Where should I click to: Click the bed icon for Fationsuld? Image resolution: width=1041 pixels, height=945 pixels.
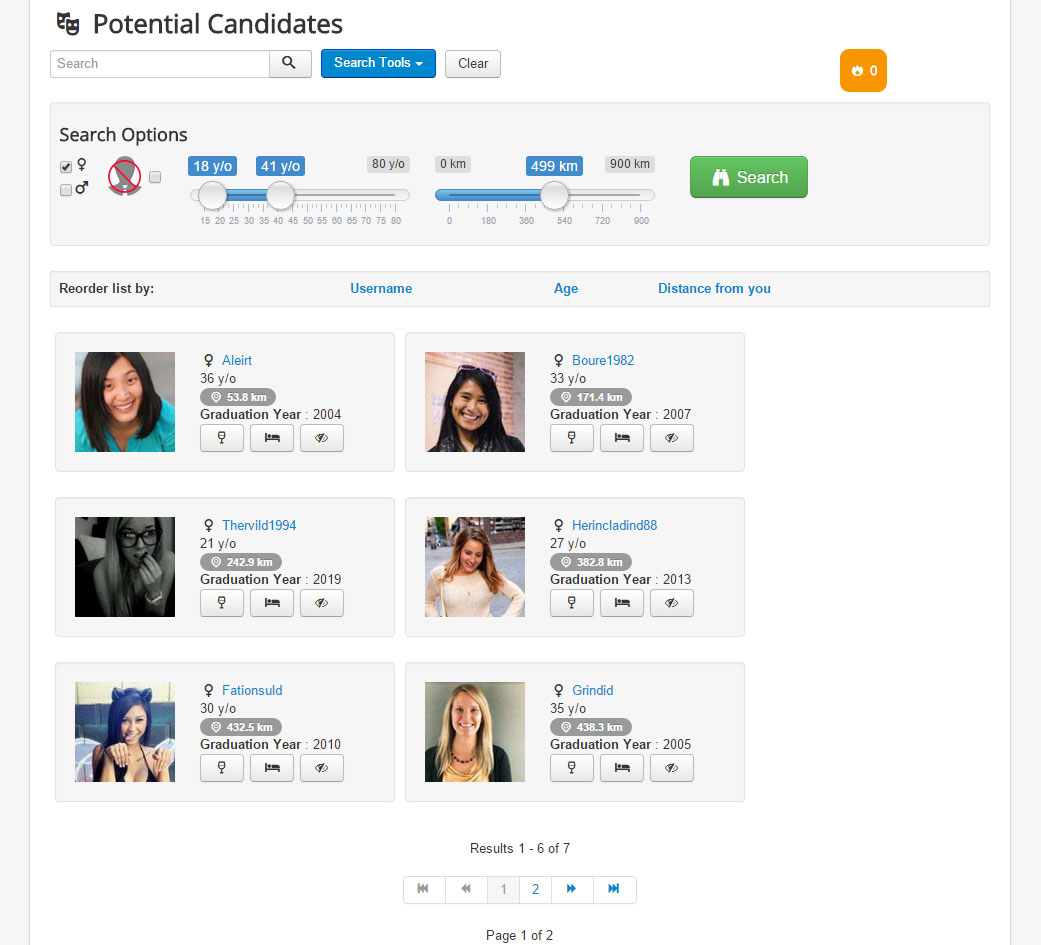(272, 768)
